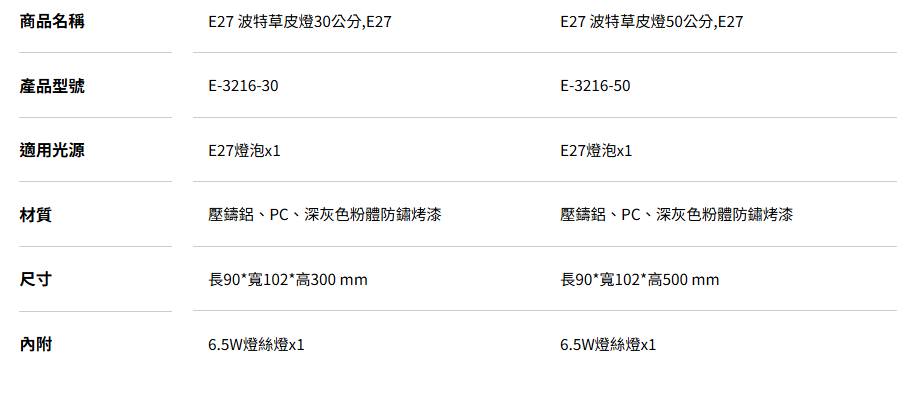913x409 pixels.
Task: Click the 尺寸 row label
Action: [36, 280]
